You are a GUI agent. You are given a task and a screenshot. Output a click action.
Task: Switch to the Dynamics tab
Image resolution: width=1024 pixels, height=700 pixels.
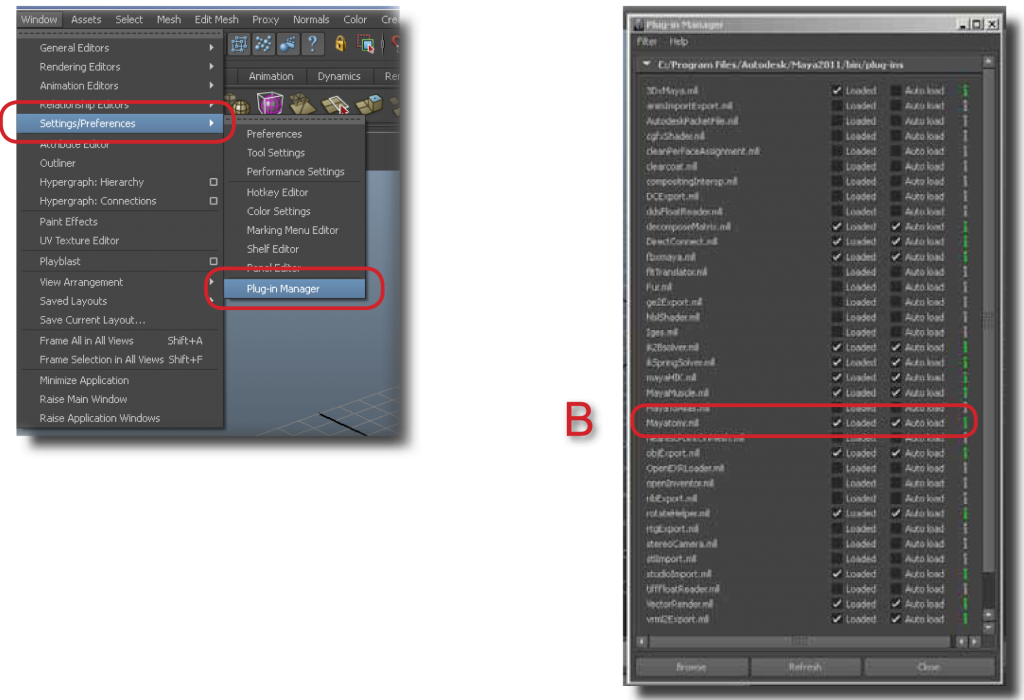[x=339, y=75]
